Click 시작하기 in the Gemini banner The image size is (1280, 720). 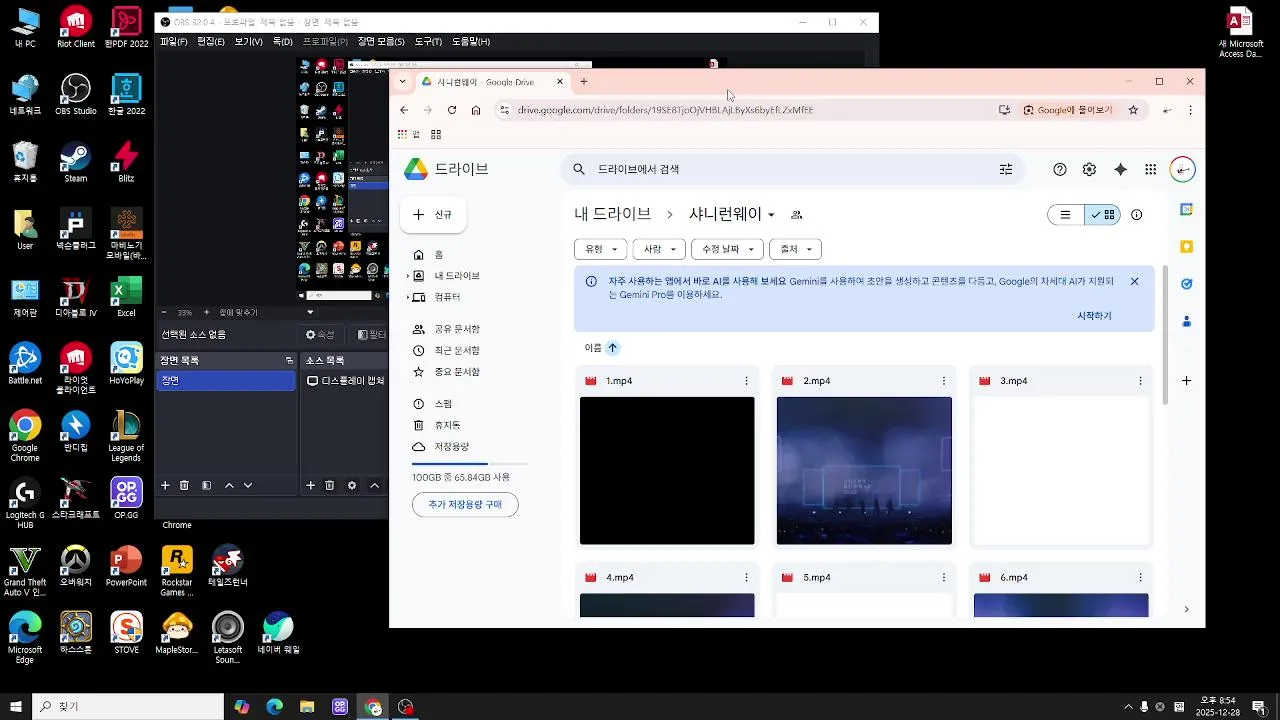[1094, 315]
